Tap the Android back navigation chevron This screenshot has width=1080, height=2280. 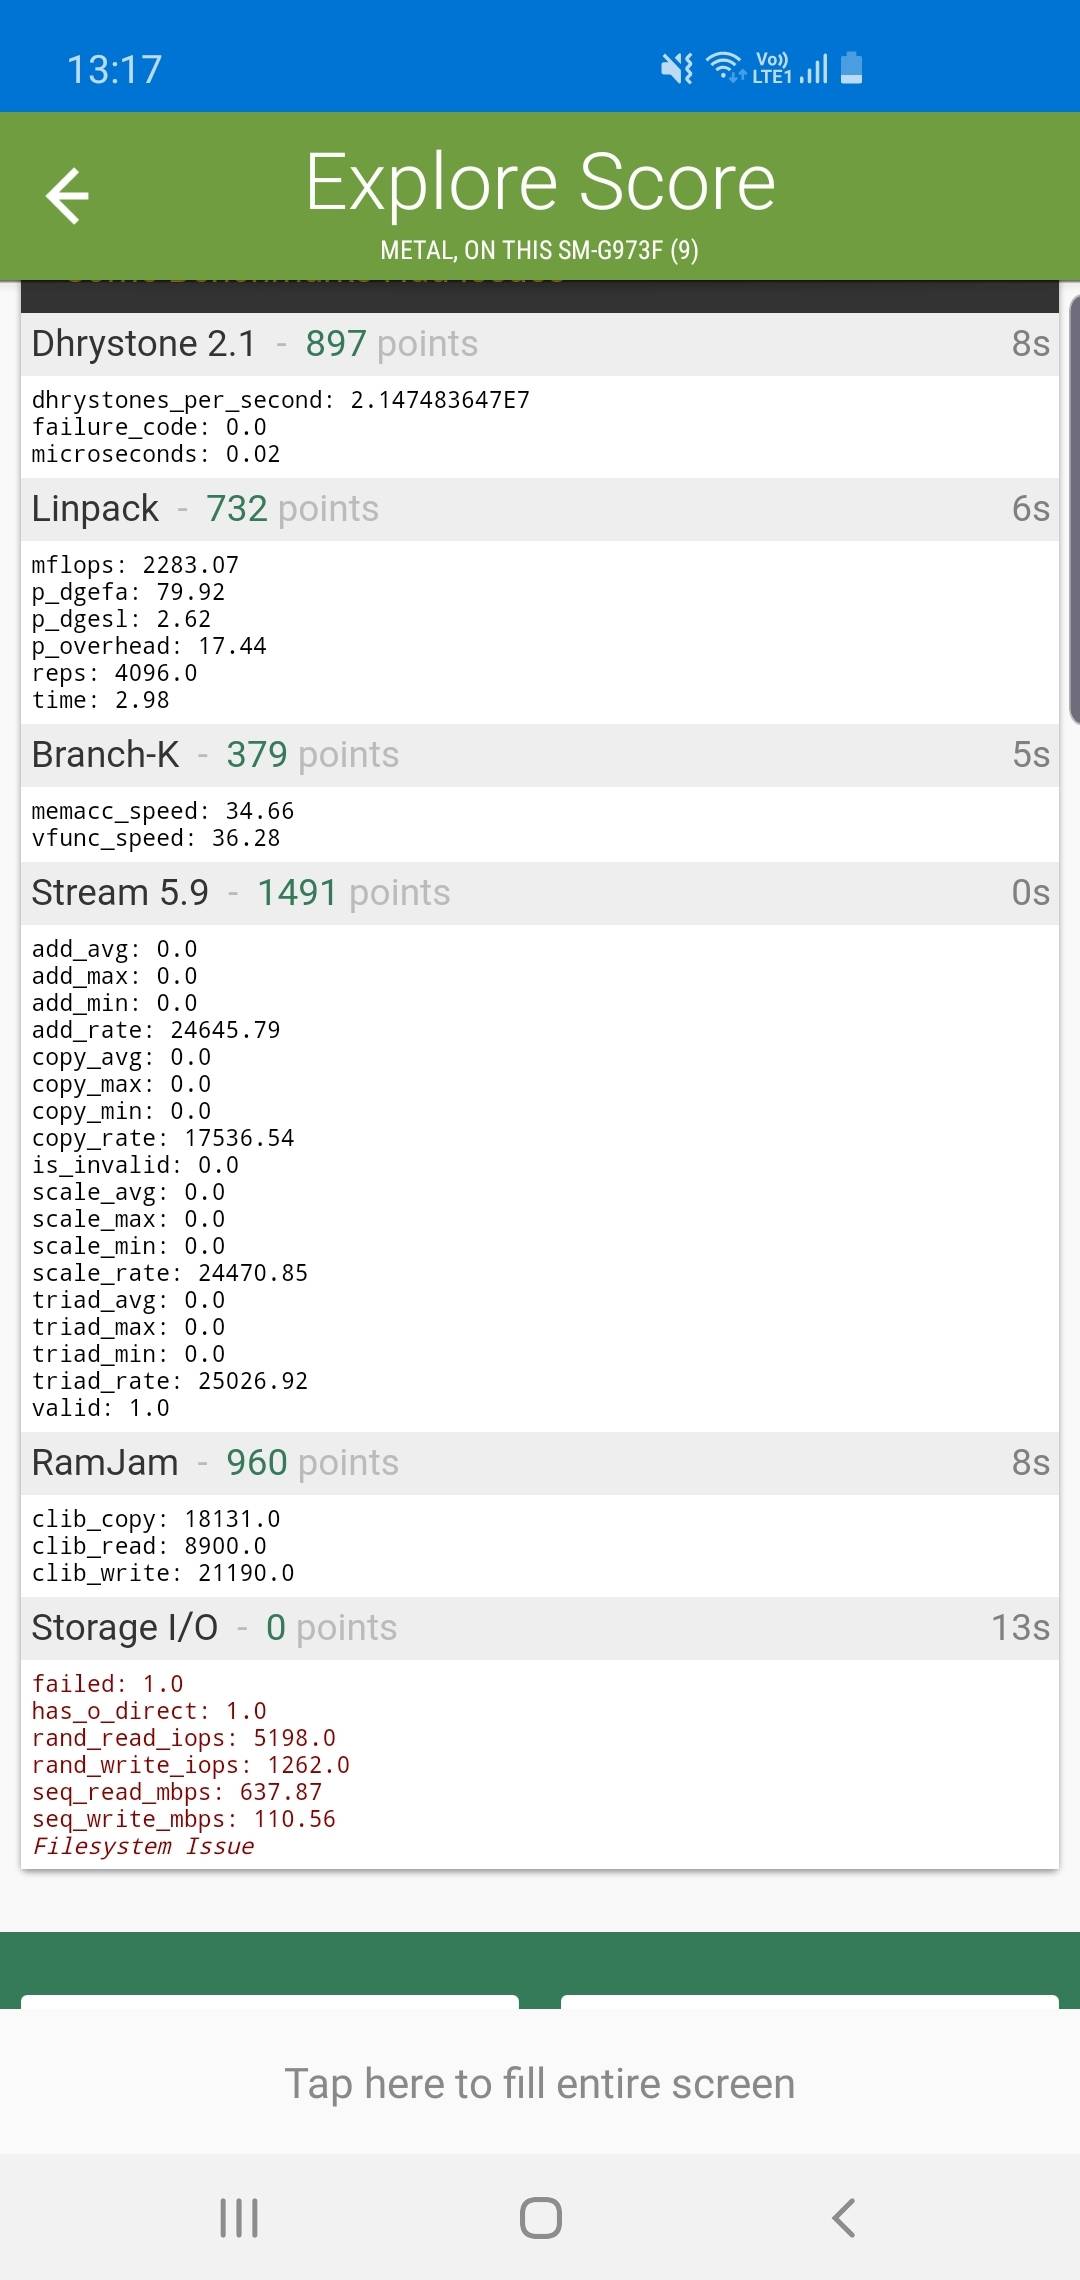(843, 2217)
